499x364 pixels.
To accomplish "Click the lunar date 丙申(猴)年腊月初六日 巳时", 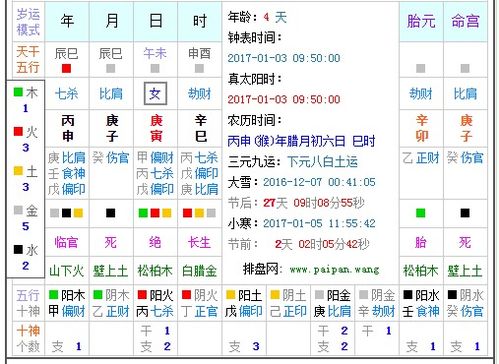I will pos(301,141).
